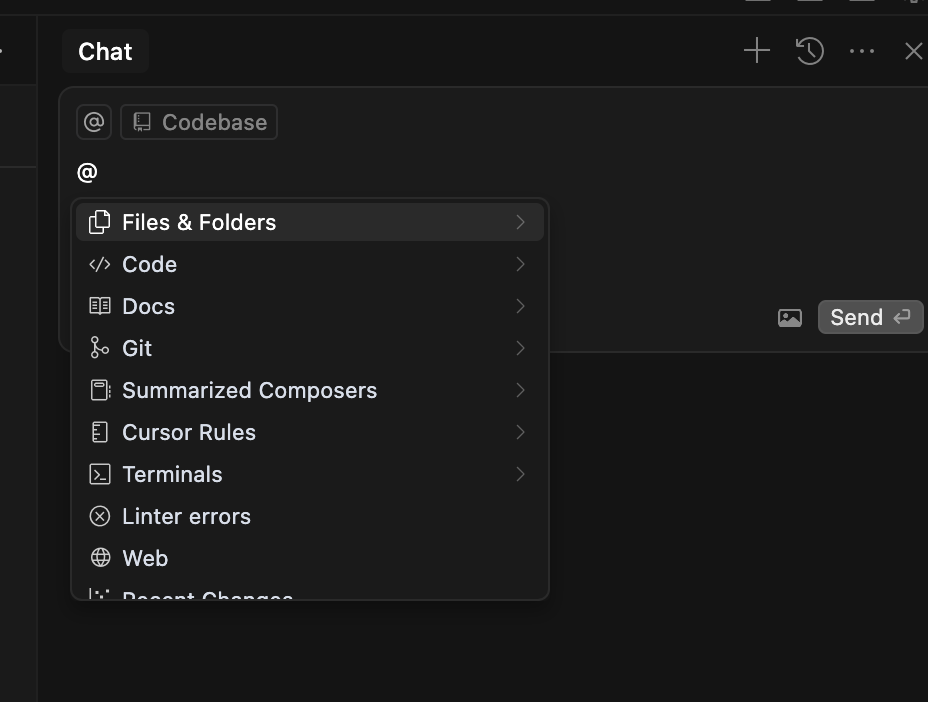Image resolution: width=928 pixels, height=702 pixels.
Task: Expand the Summarized Composers chevron
Action: [520, 390]
